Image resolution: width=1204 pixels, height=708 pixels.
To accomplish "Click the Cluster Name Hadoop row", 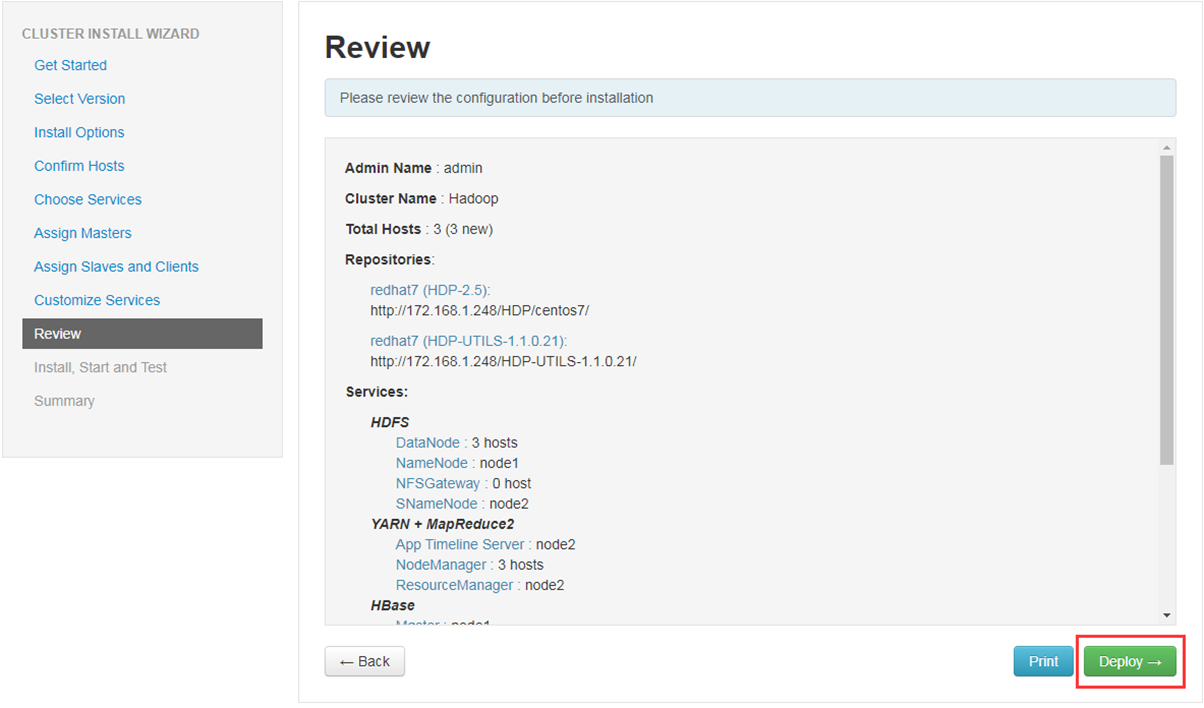I will 421,198.
